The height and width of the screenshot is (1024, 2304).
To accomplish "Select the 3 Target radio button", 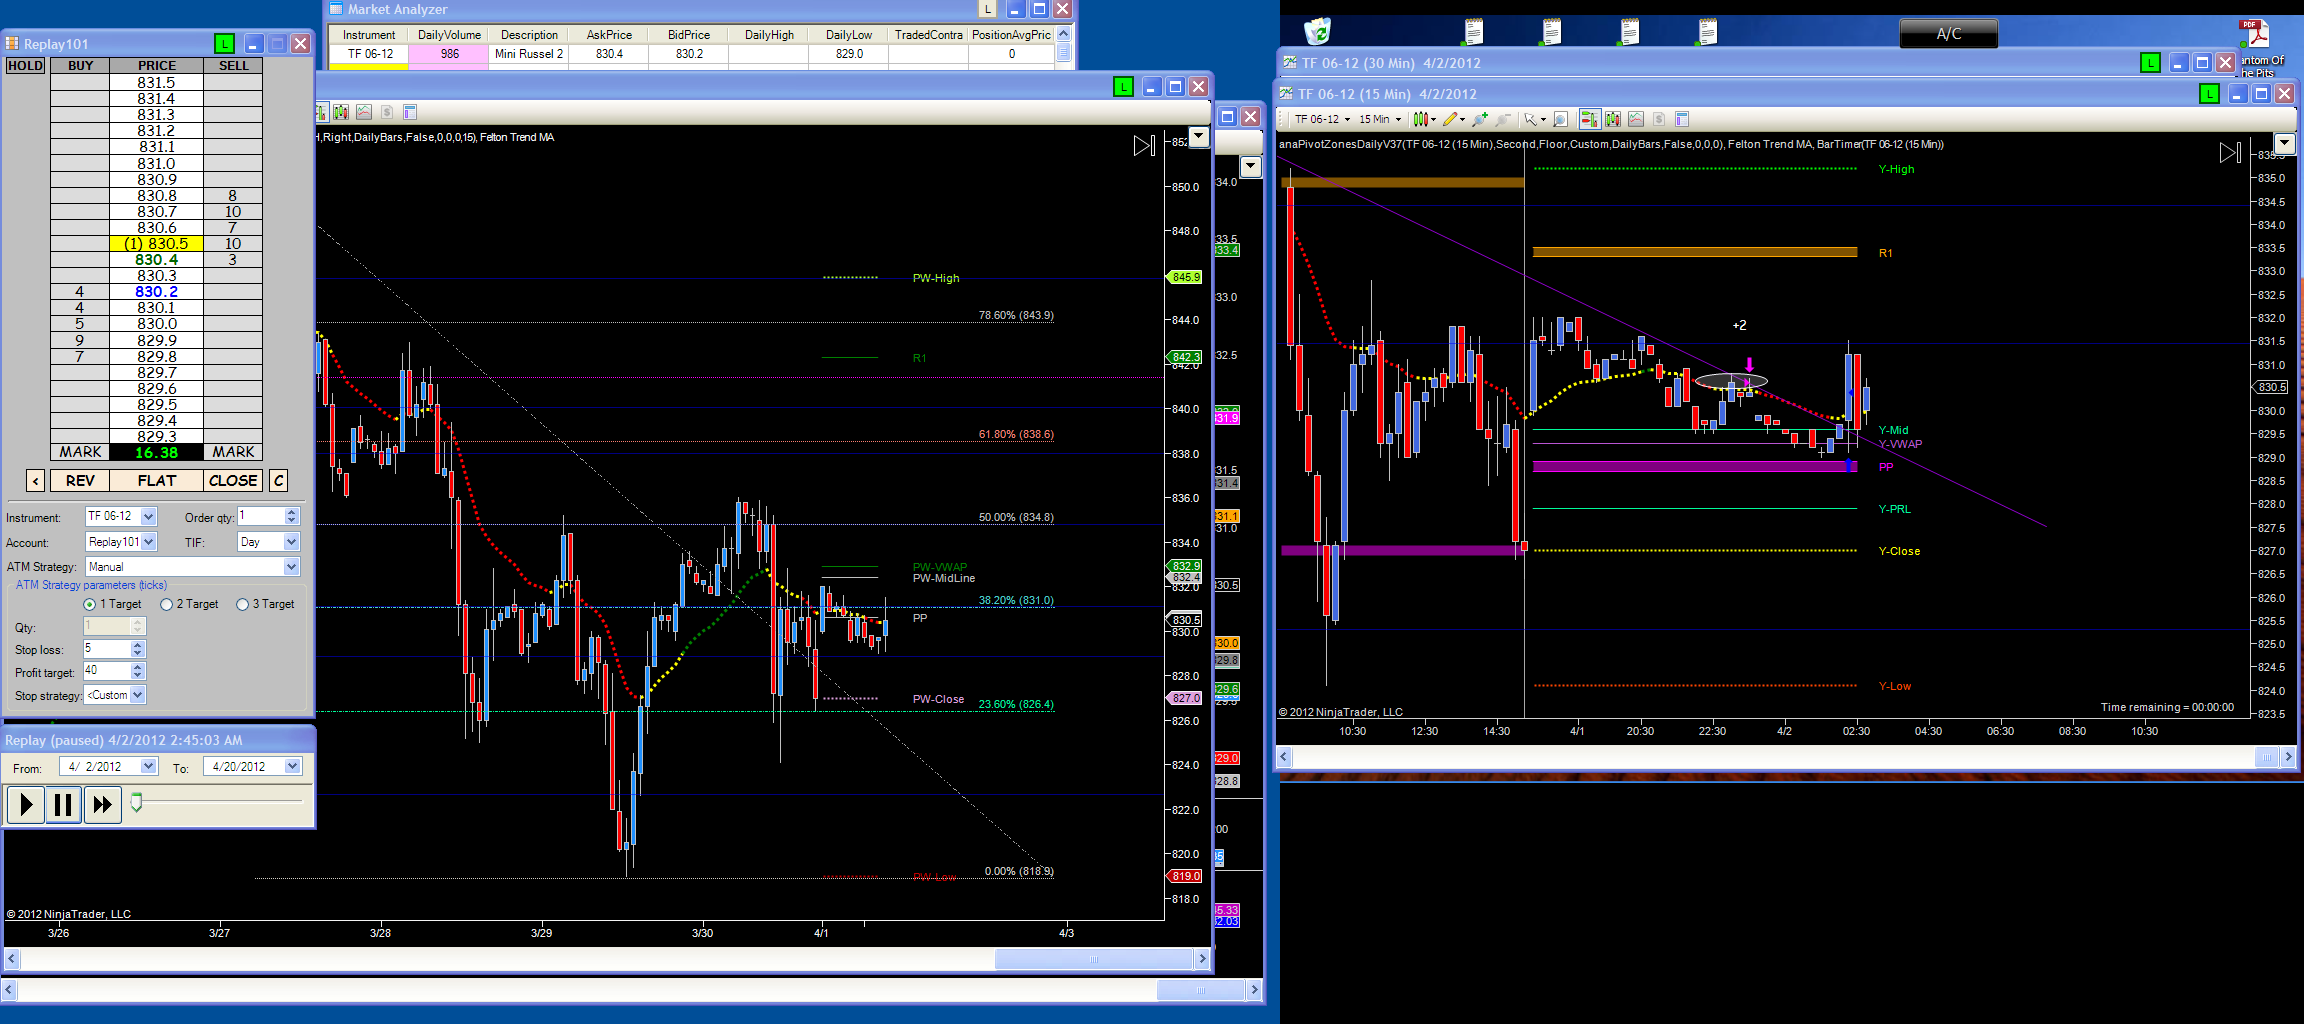I will pos(242,605).
